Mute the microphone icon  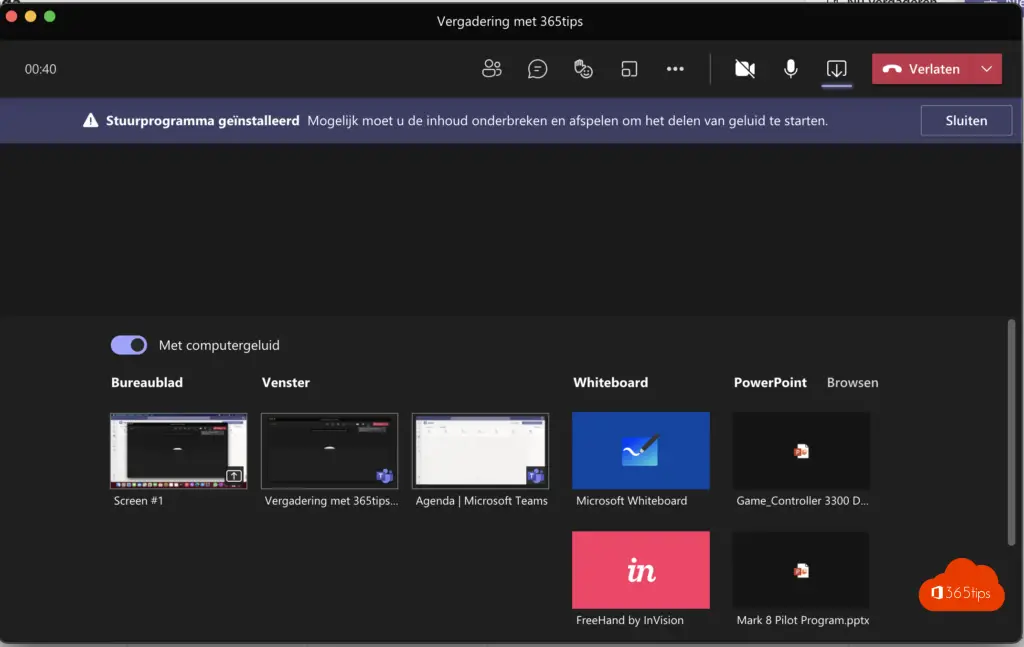[x=791, y=69]
